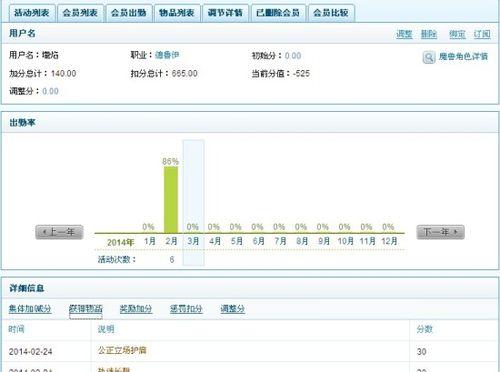This screenshot has height=372, width=500.
Task: Open the 活动列表 tab
Action: [31, 13]
